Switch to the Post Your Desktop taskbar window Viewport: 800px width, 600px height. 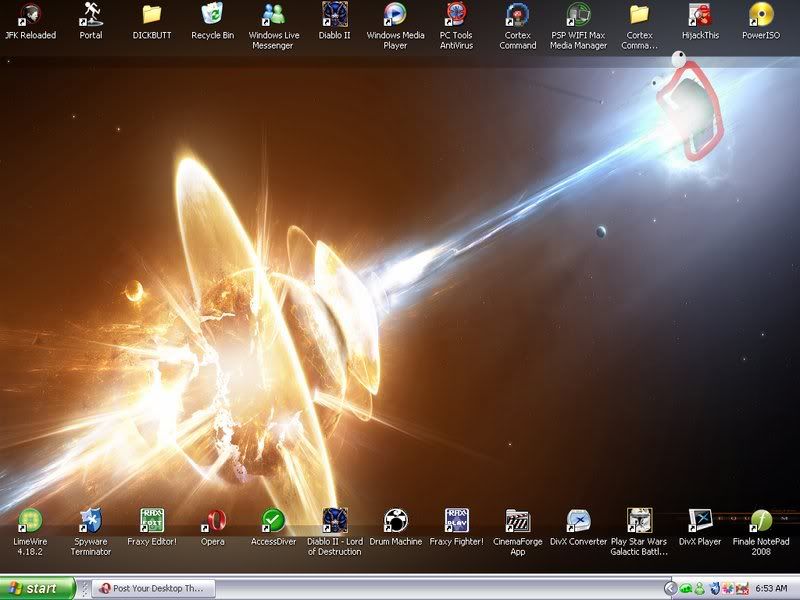(x=150, y=588)
